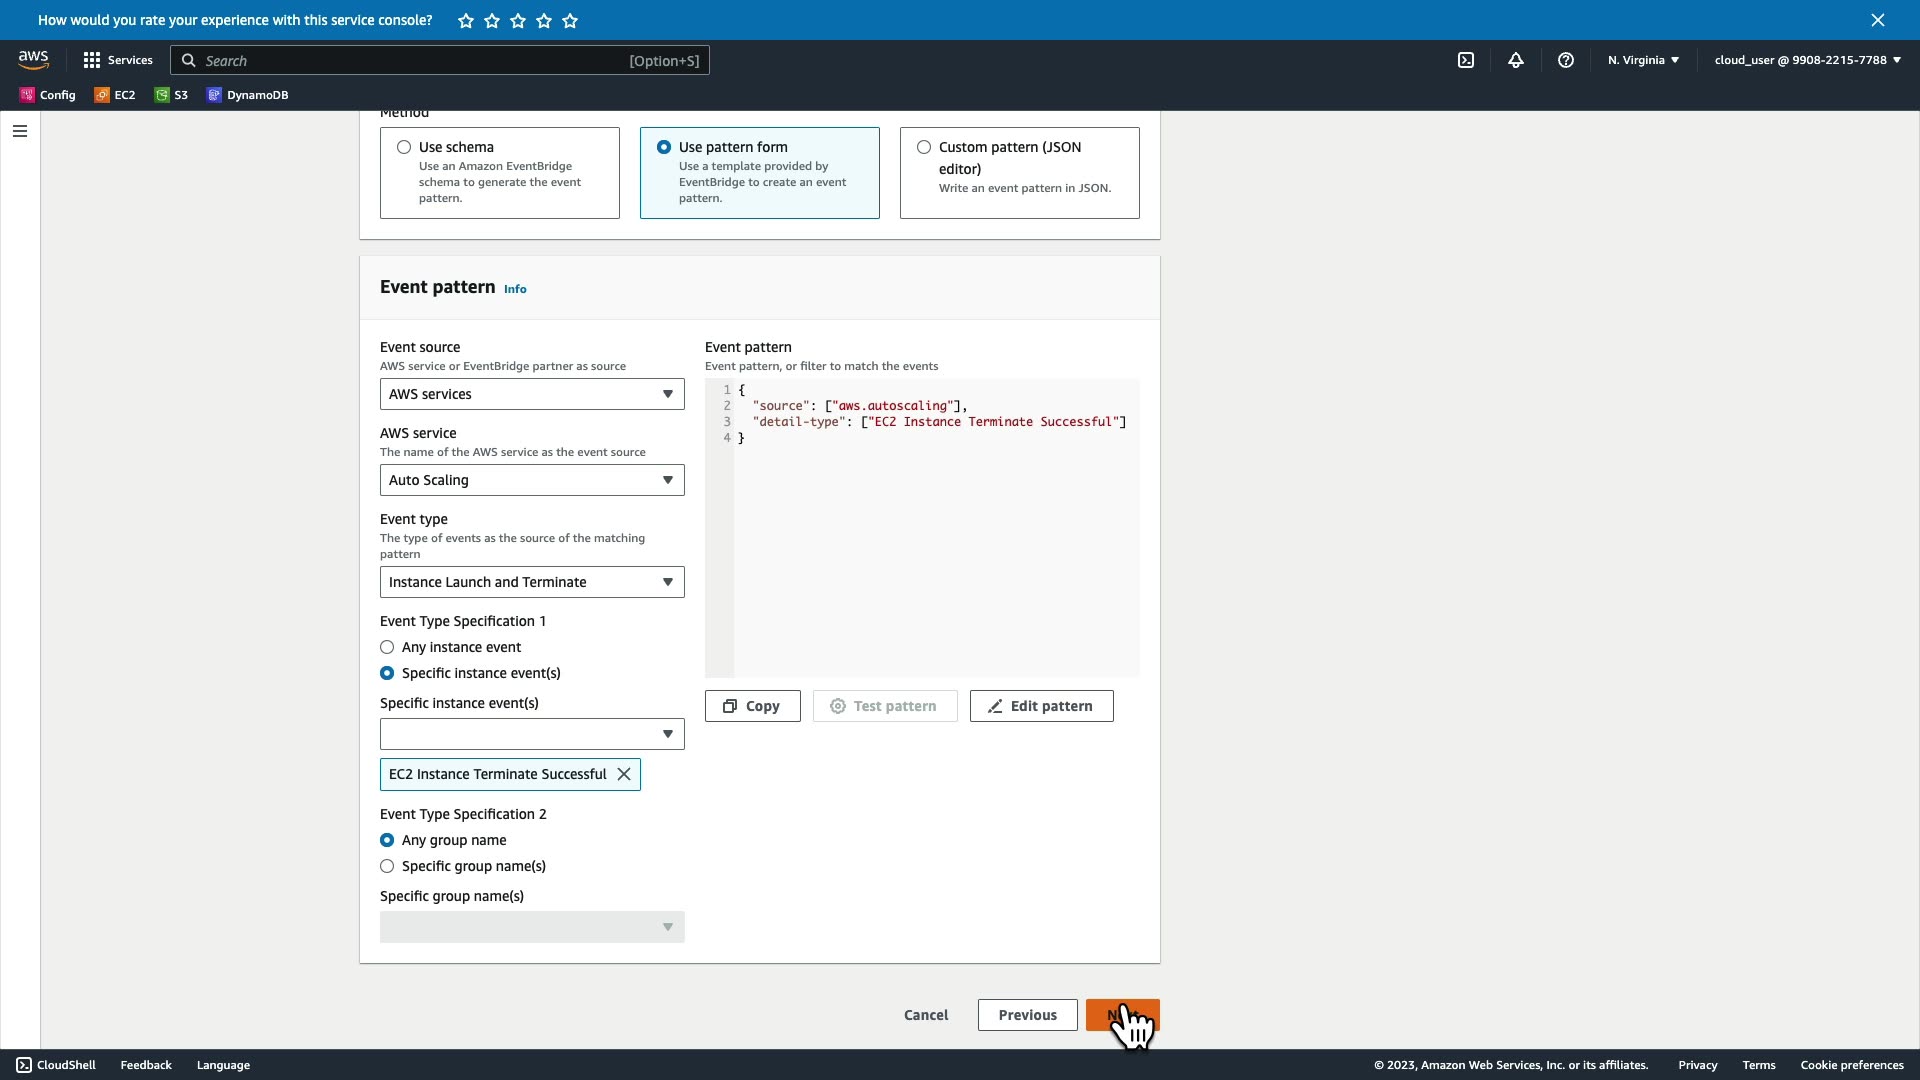Open the DynamoDB shortcut in favorites bar
The image size is (1920, 1080).
[x=248, y=95]
